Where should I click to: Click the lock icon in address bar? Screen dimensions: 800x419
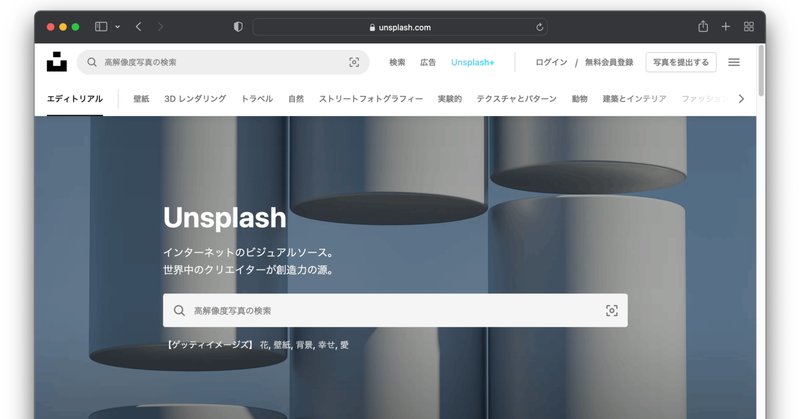pos(372,27)
